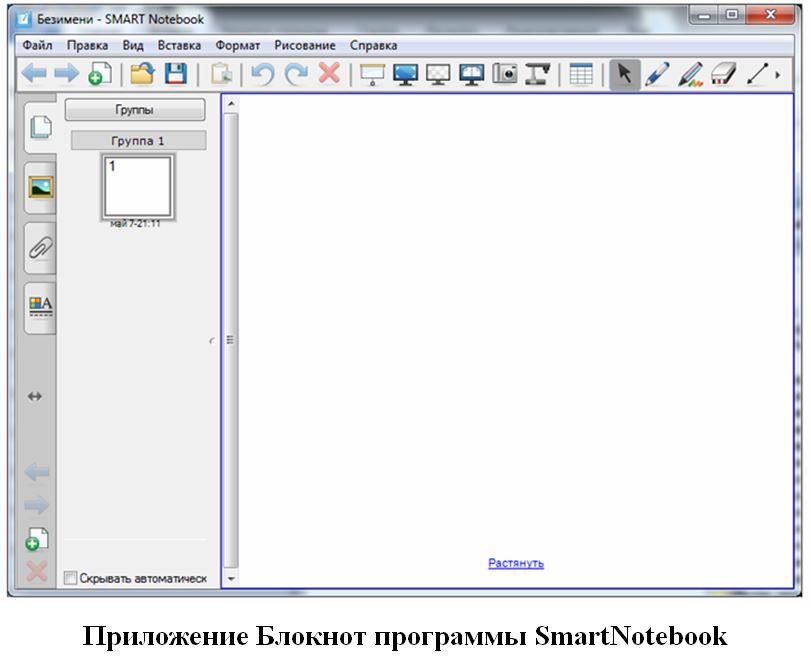Screen dimensions: 811x661
Task: Maximize the SMART Notebook window
Action: pos(732,15)
